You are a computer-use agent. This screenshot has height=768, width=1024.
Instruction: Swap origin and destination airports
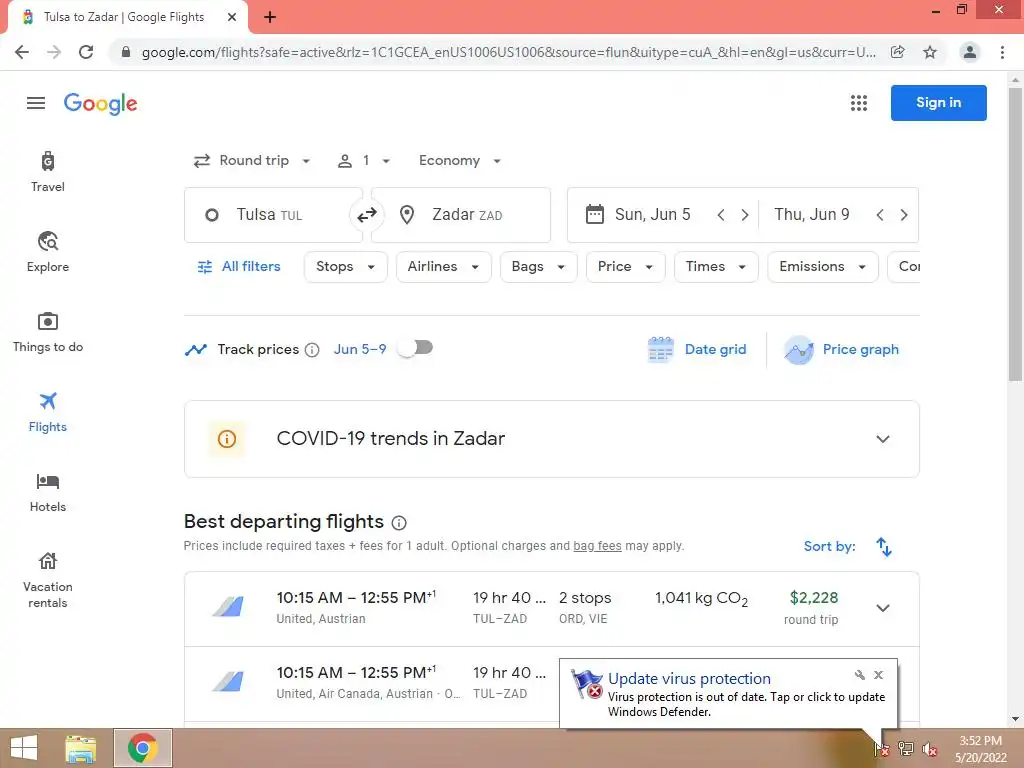[366, 214]
